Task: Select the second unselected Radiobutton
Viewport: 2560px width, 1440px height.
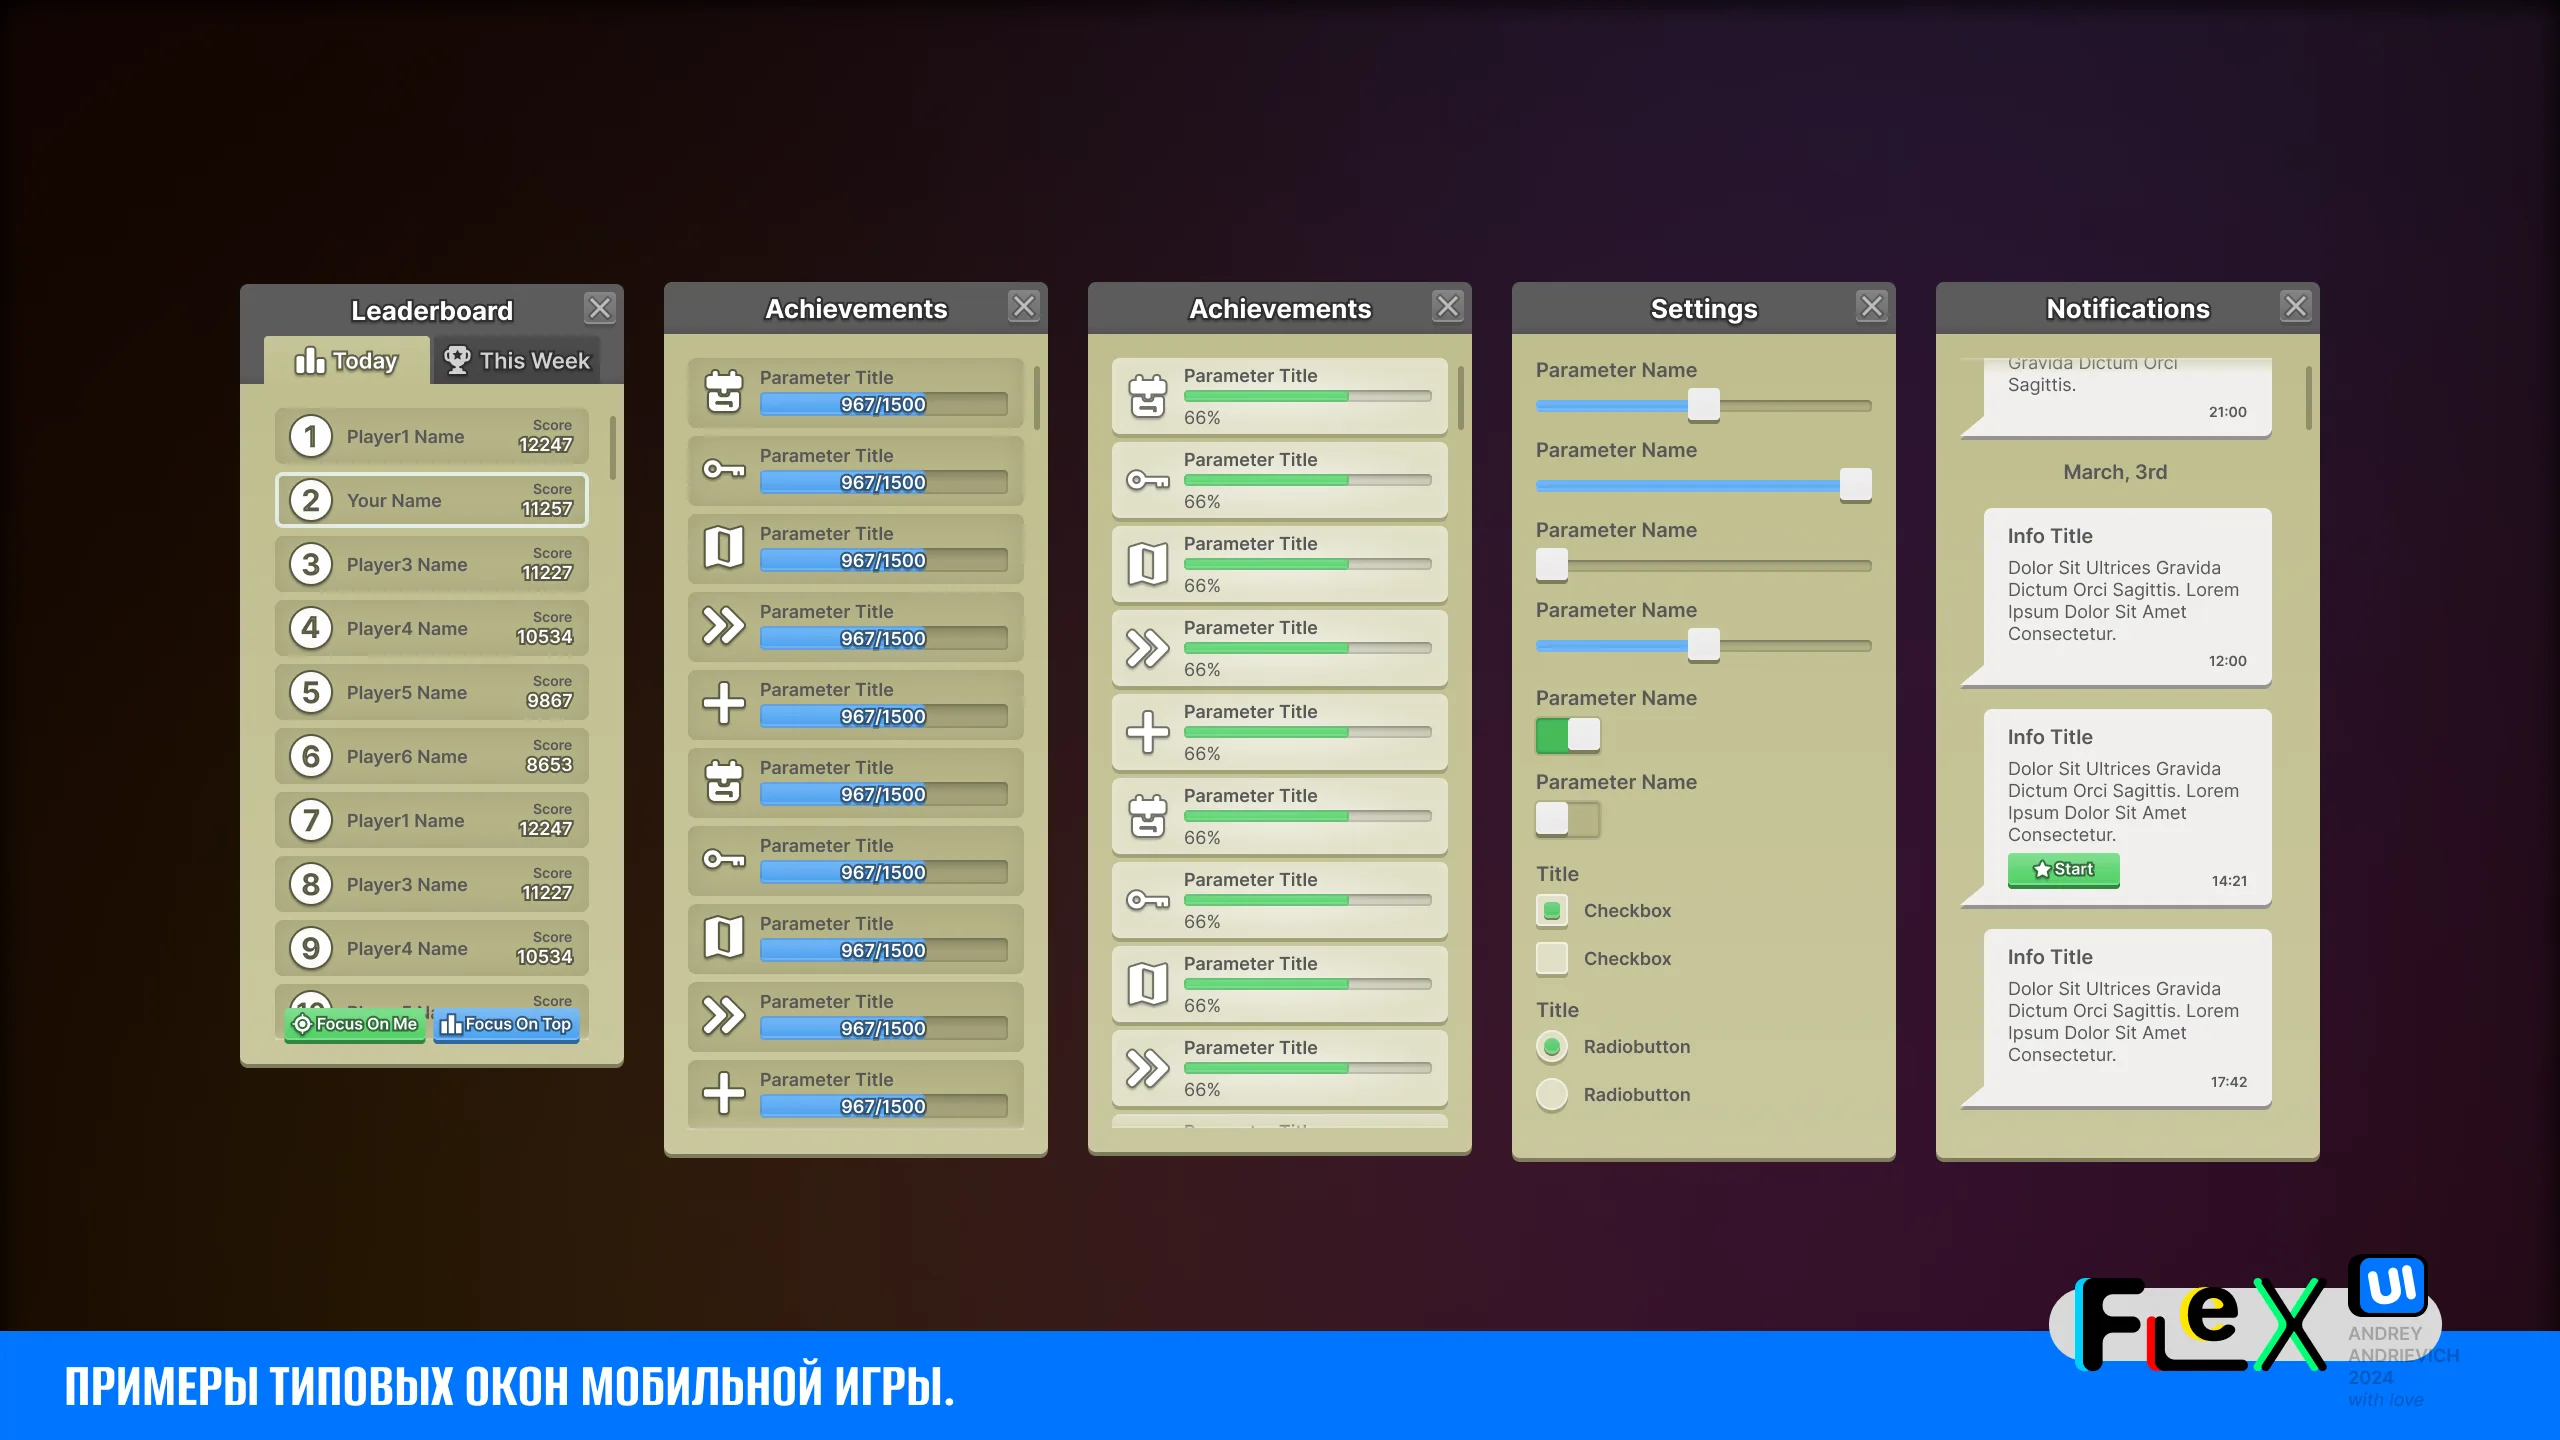Action: (x=1552, y=1095)
